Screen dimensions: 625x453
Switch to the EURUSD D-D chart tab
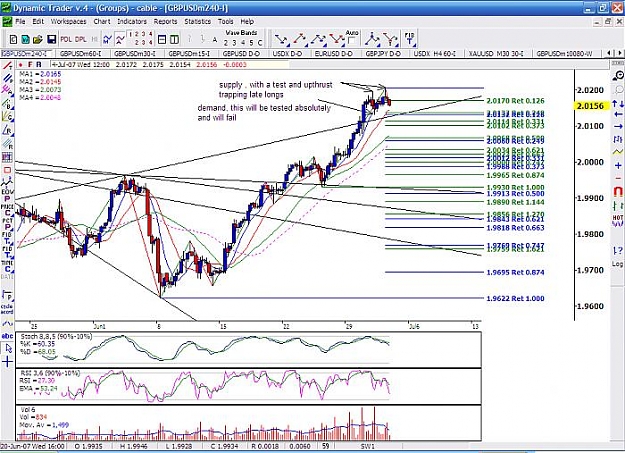pyautogui.click(x=333, y=53)
